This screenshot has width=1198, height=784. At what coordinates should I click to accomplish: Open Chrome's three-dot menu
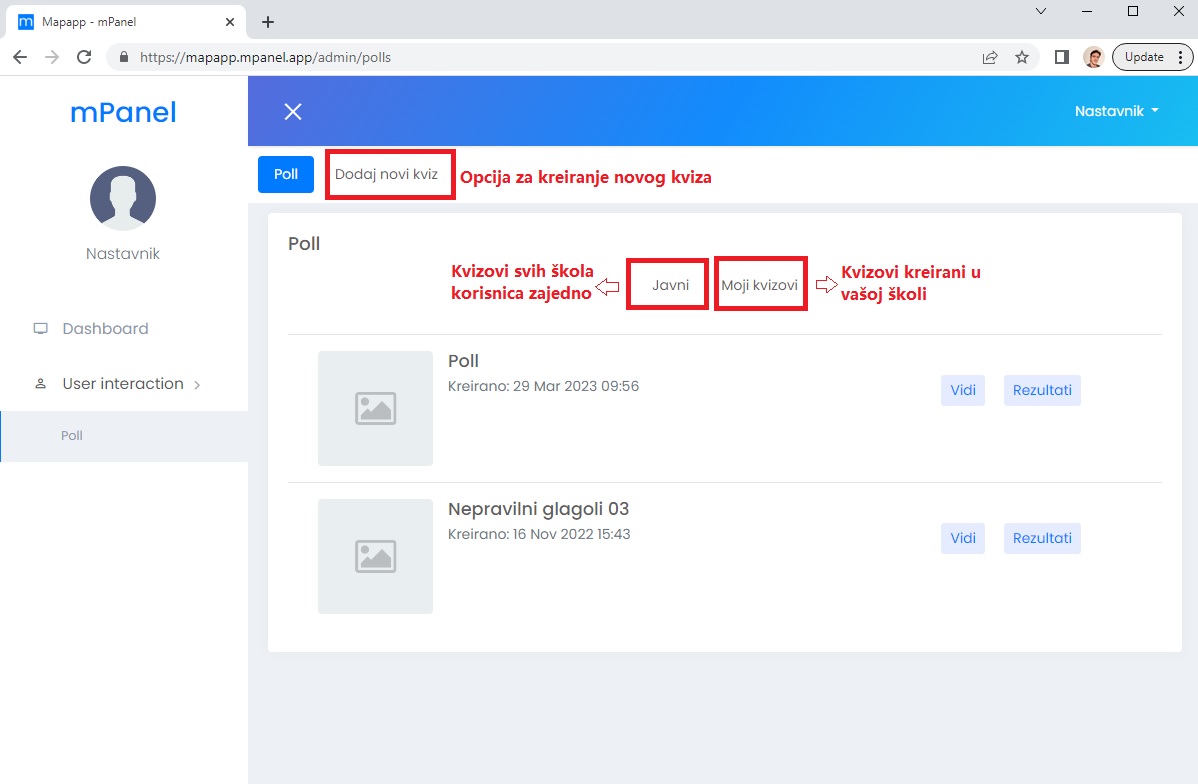(x=1180, y=57)
